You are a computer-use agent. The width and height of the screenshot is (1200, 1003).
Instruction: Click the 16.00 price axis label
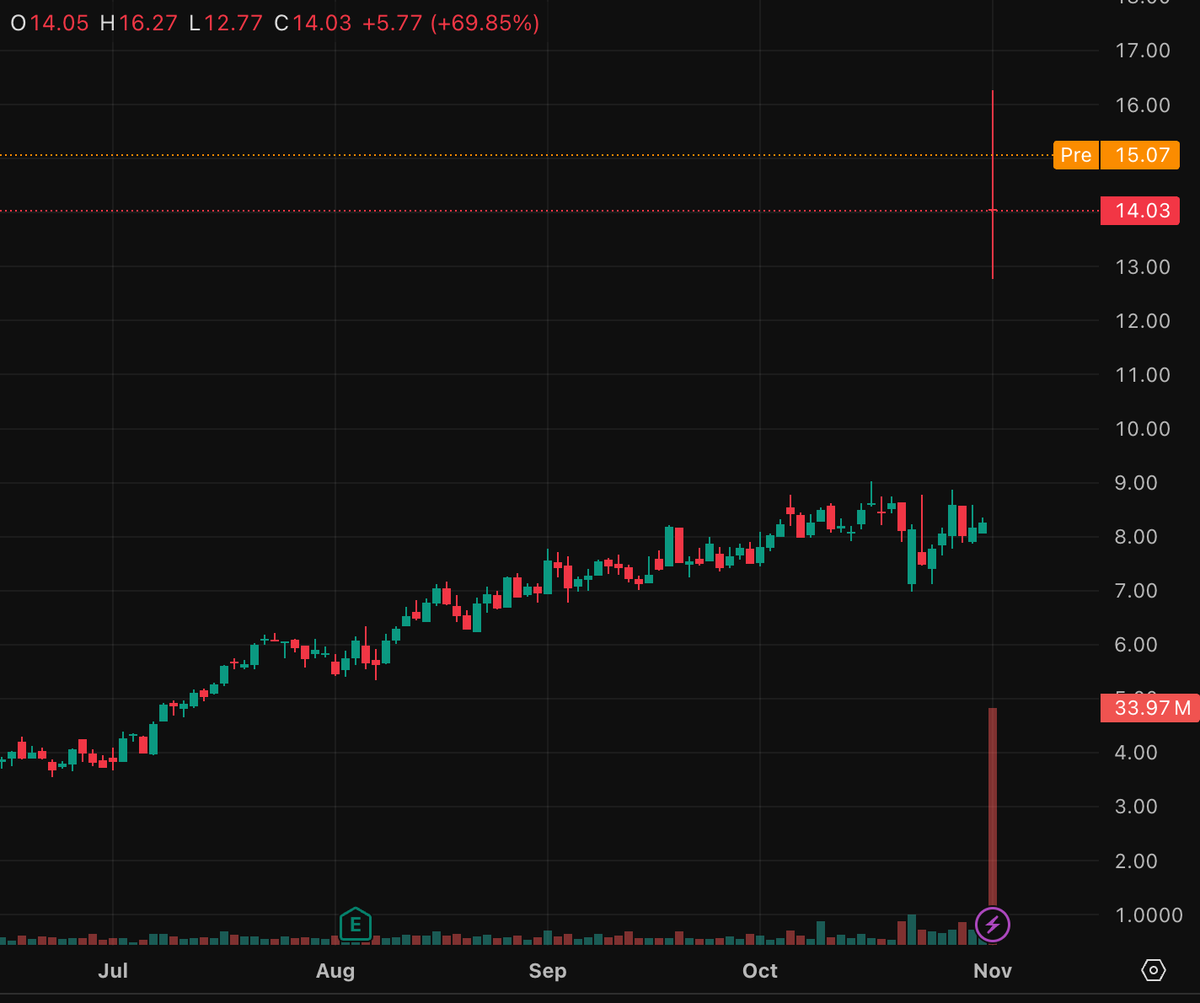point(1142,105)
